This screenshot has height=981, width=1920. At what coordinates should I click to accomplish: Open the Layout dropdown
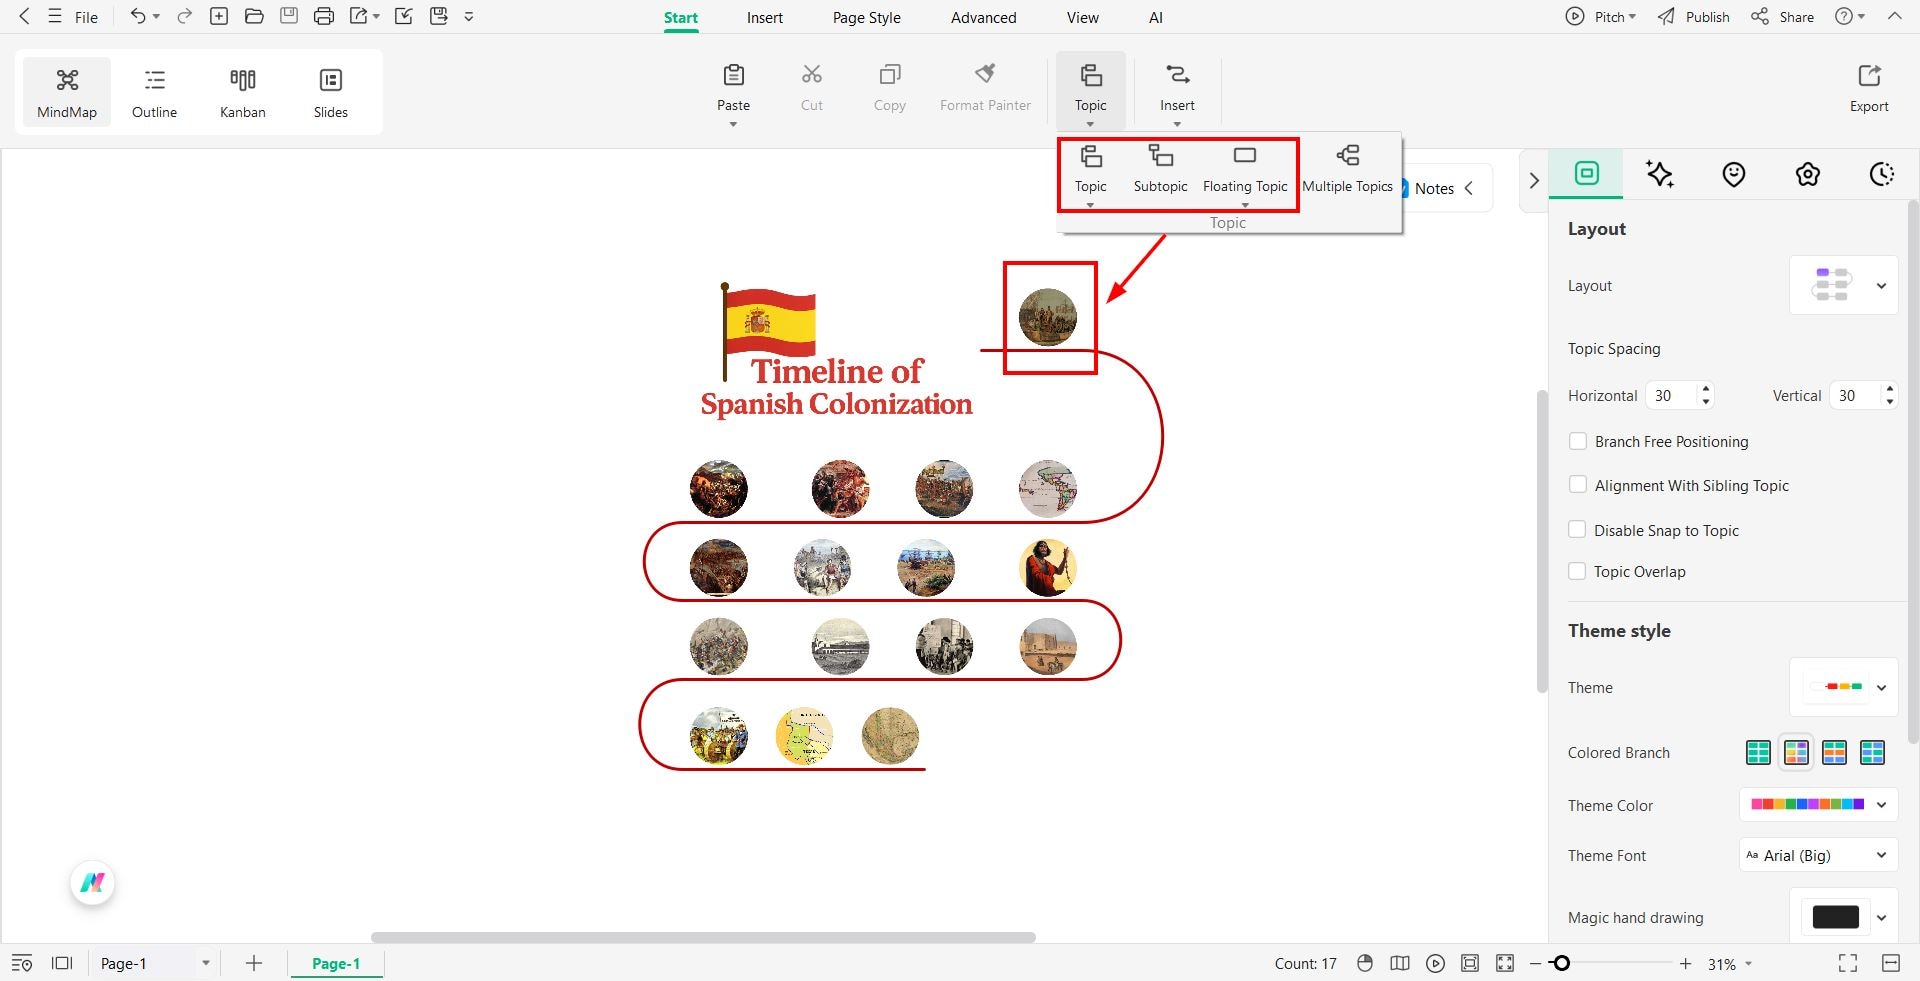pyautogui.click(x=1843, y=285)
